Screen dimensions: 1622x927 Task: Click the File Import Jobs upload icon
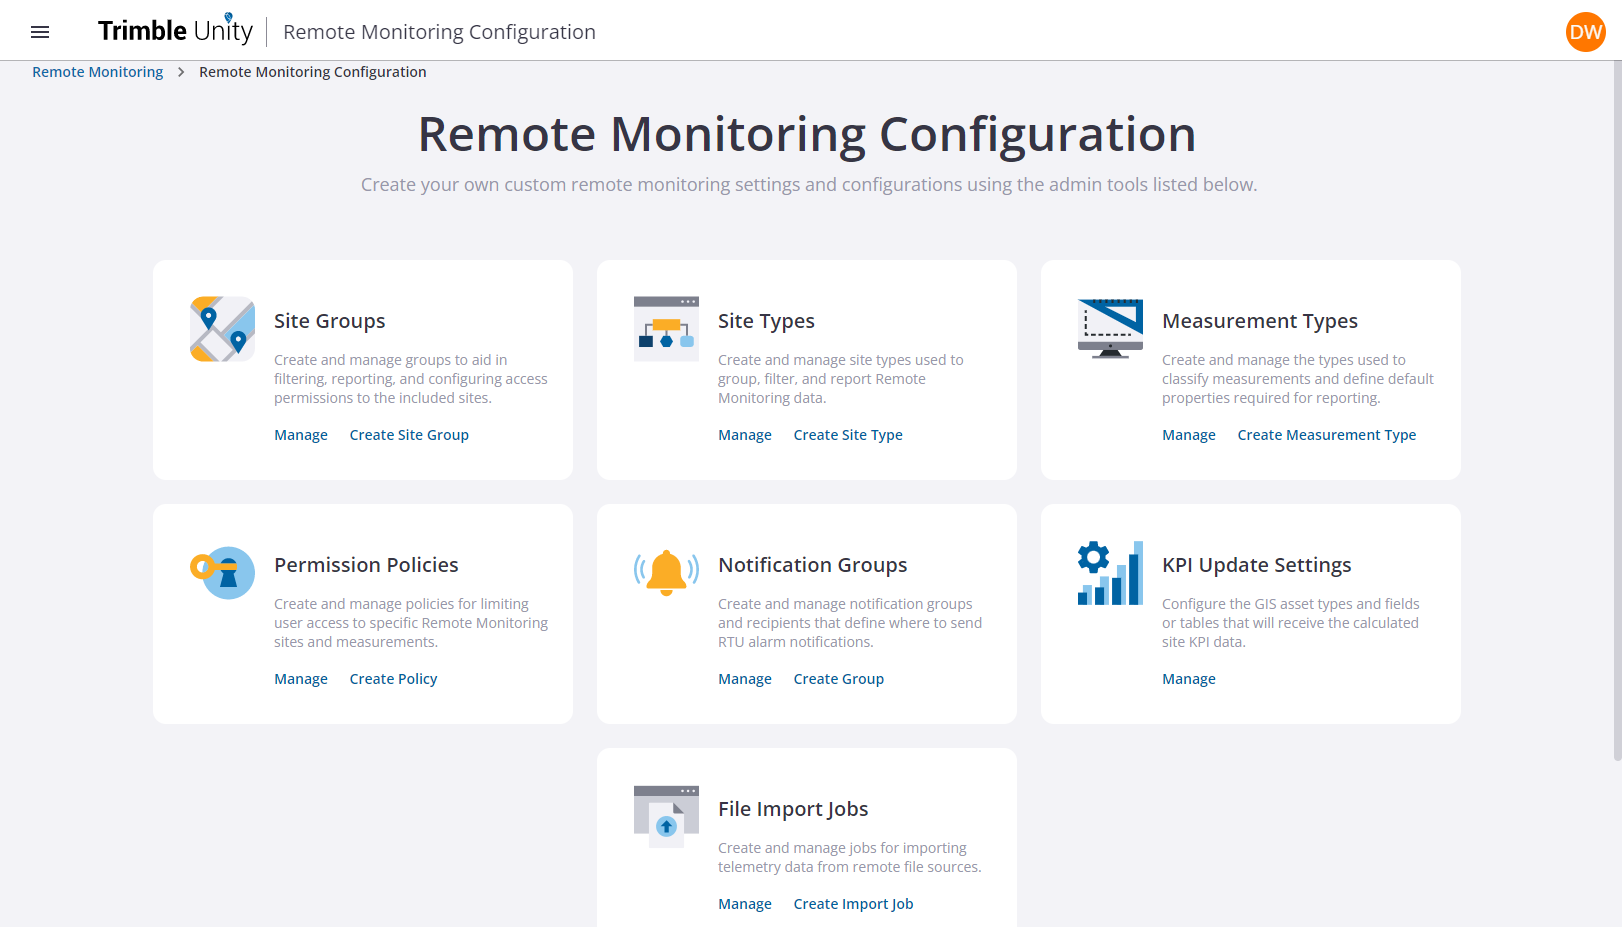click(x=666, y=817)
